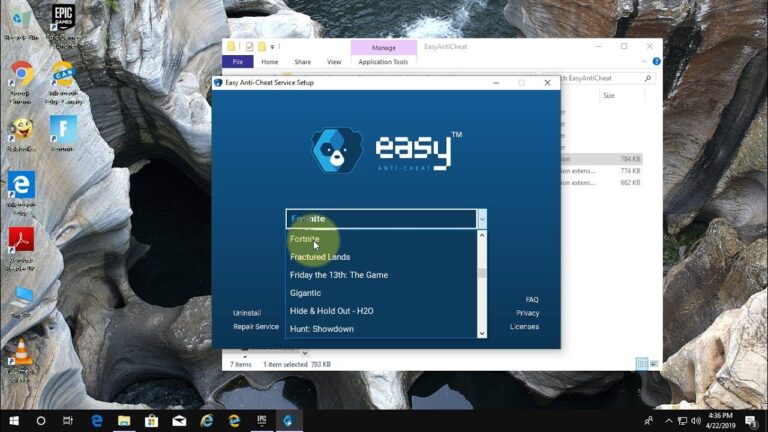Open the taskbar clock showing 4:36 PM
This screenshot has height=432, width=768.
(x=720, y=421)
